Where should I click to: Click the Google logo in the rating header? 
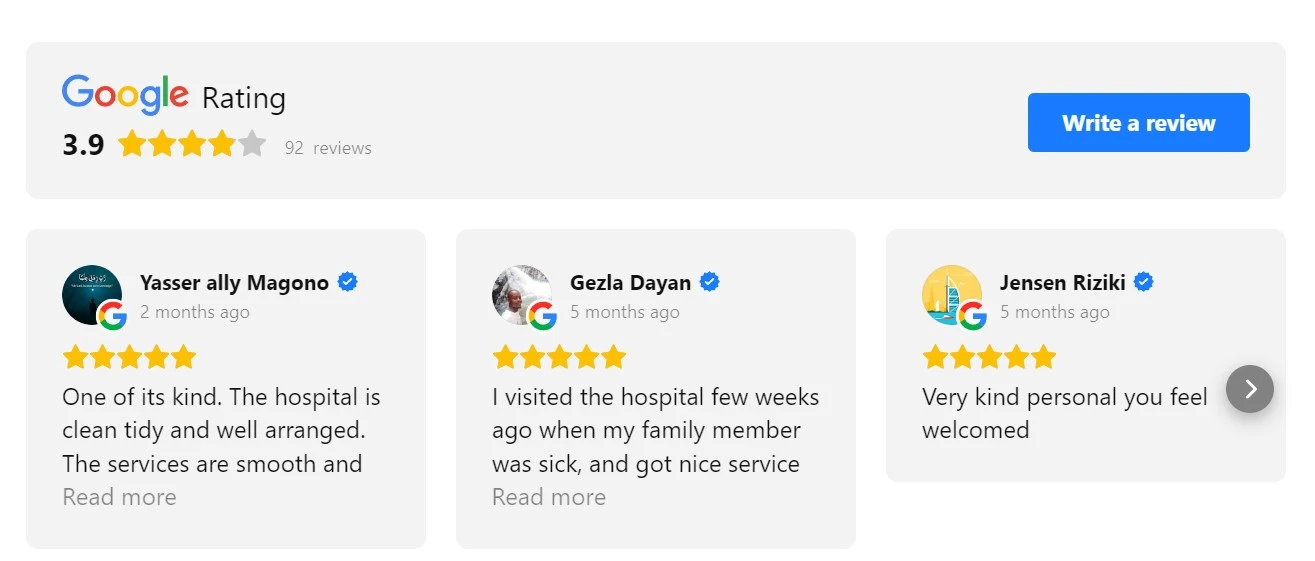point(125,95)
